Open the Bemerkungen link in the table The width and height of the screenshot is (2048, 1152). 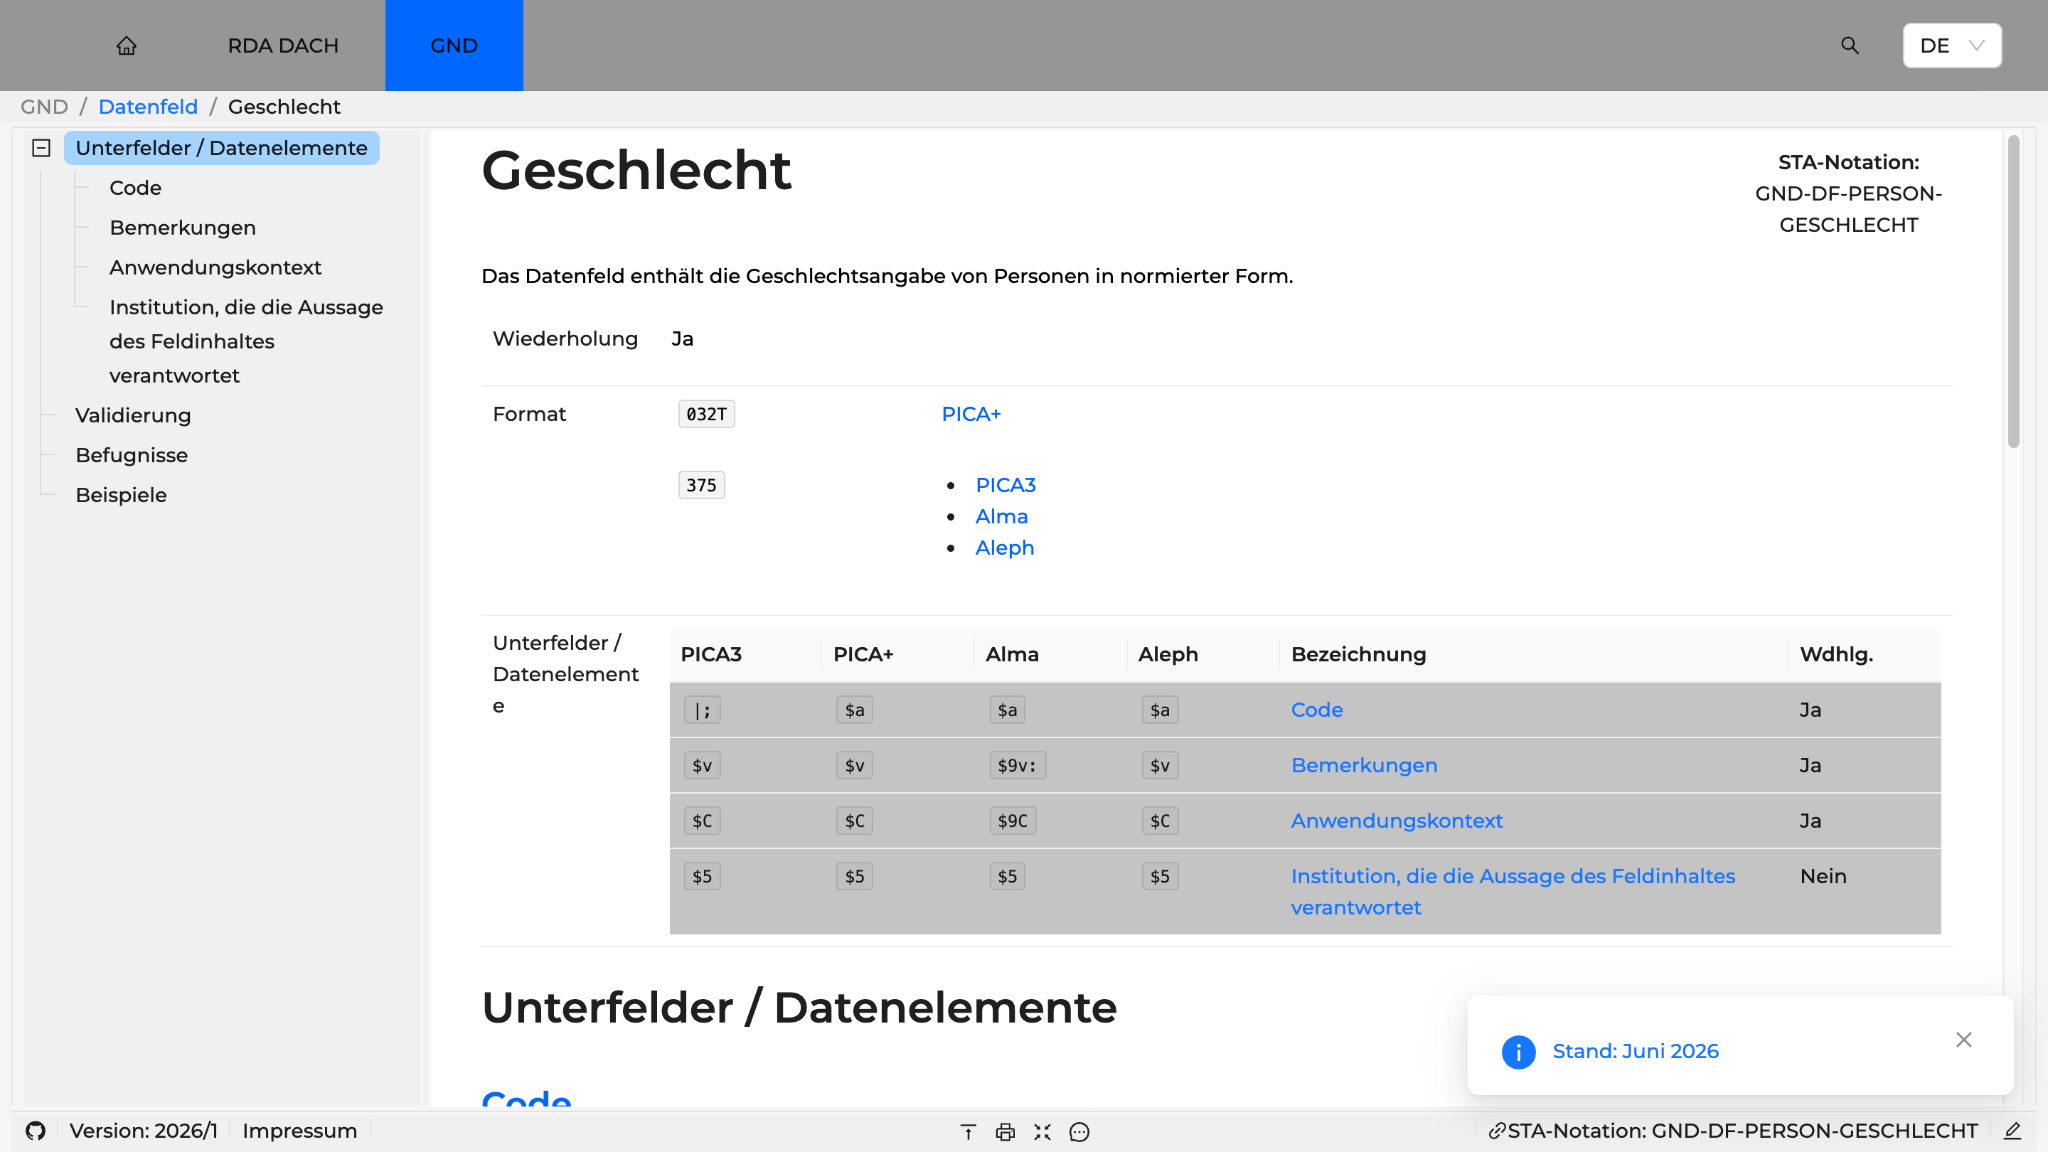point(1364,765)
